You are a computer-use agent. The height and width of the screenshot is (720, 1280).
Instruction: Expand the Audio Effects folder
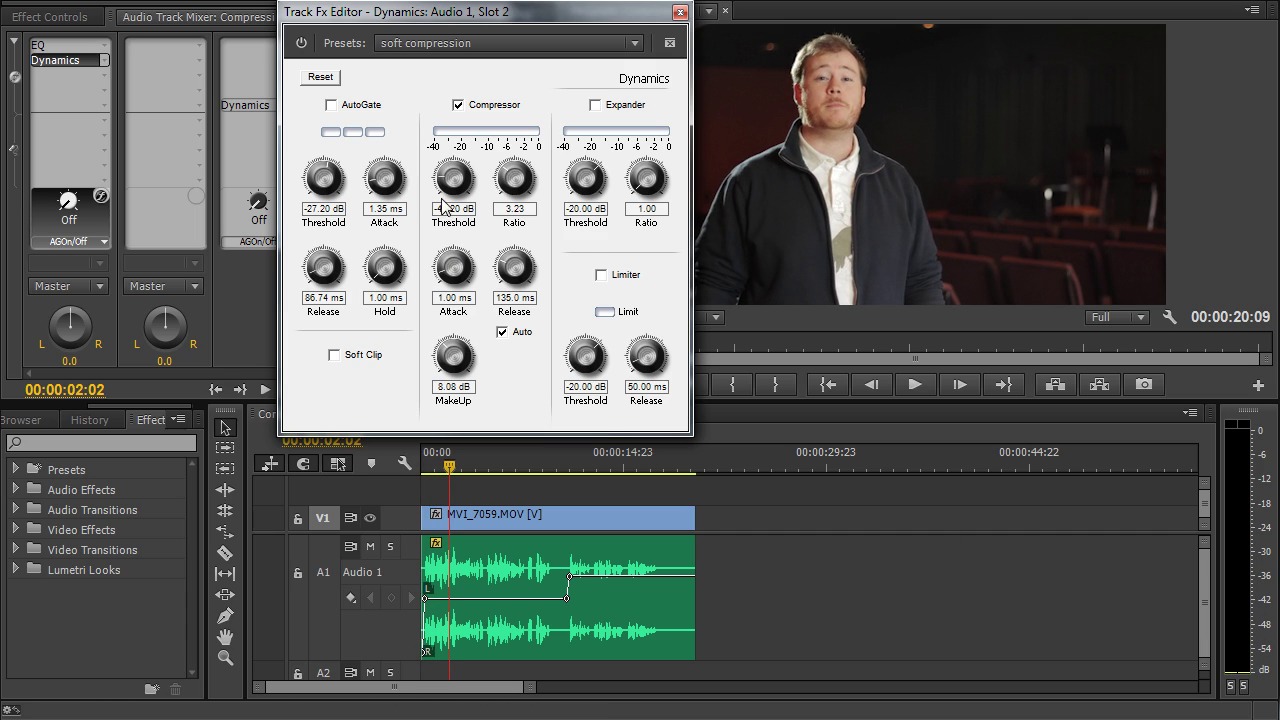[x=15, y=490]
